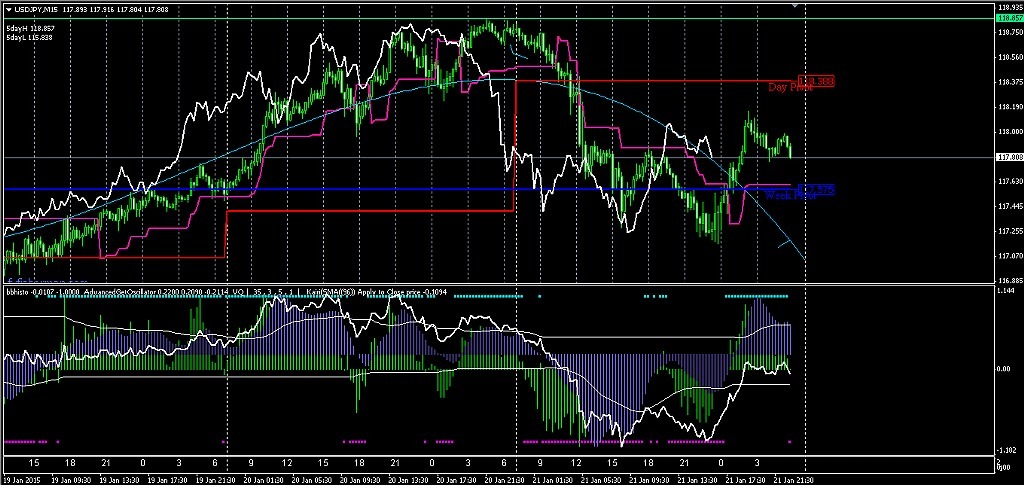Click the 5dayL 115.838 label
The width and height of the screenshot is (1024, 485).
pyautogui.click(x=29, y=38)
